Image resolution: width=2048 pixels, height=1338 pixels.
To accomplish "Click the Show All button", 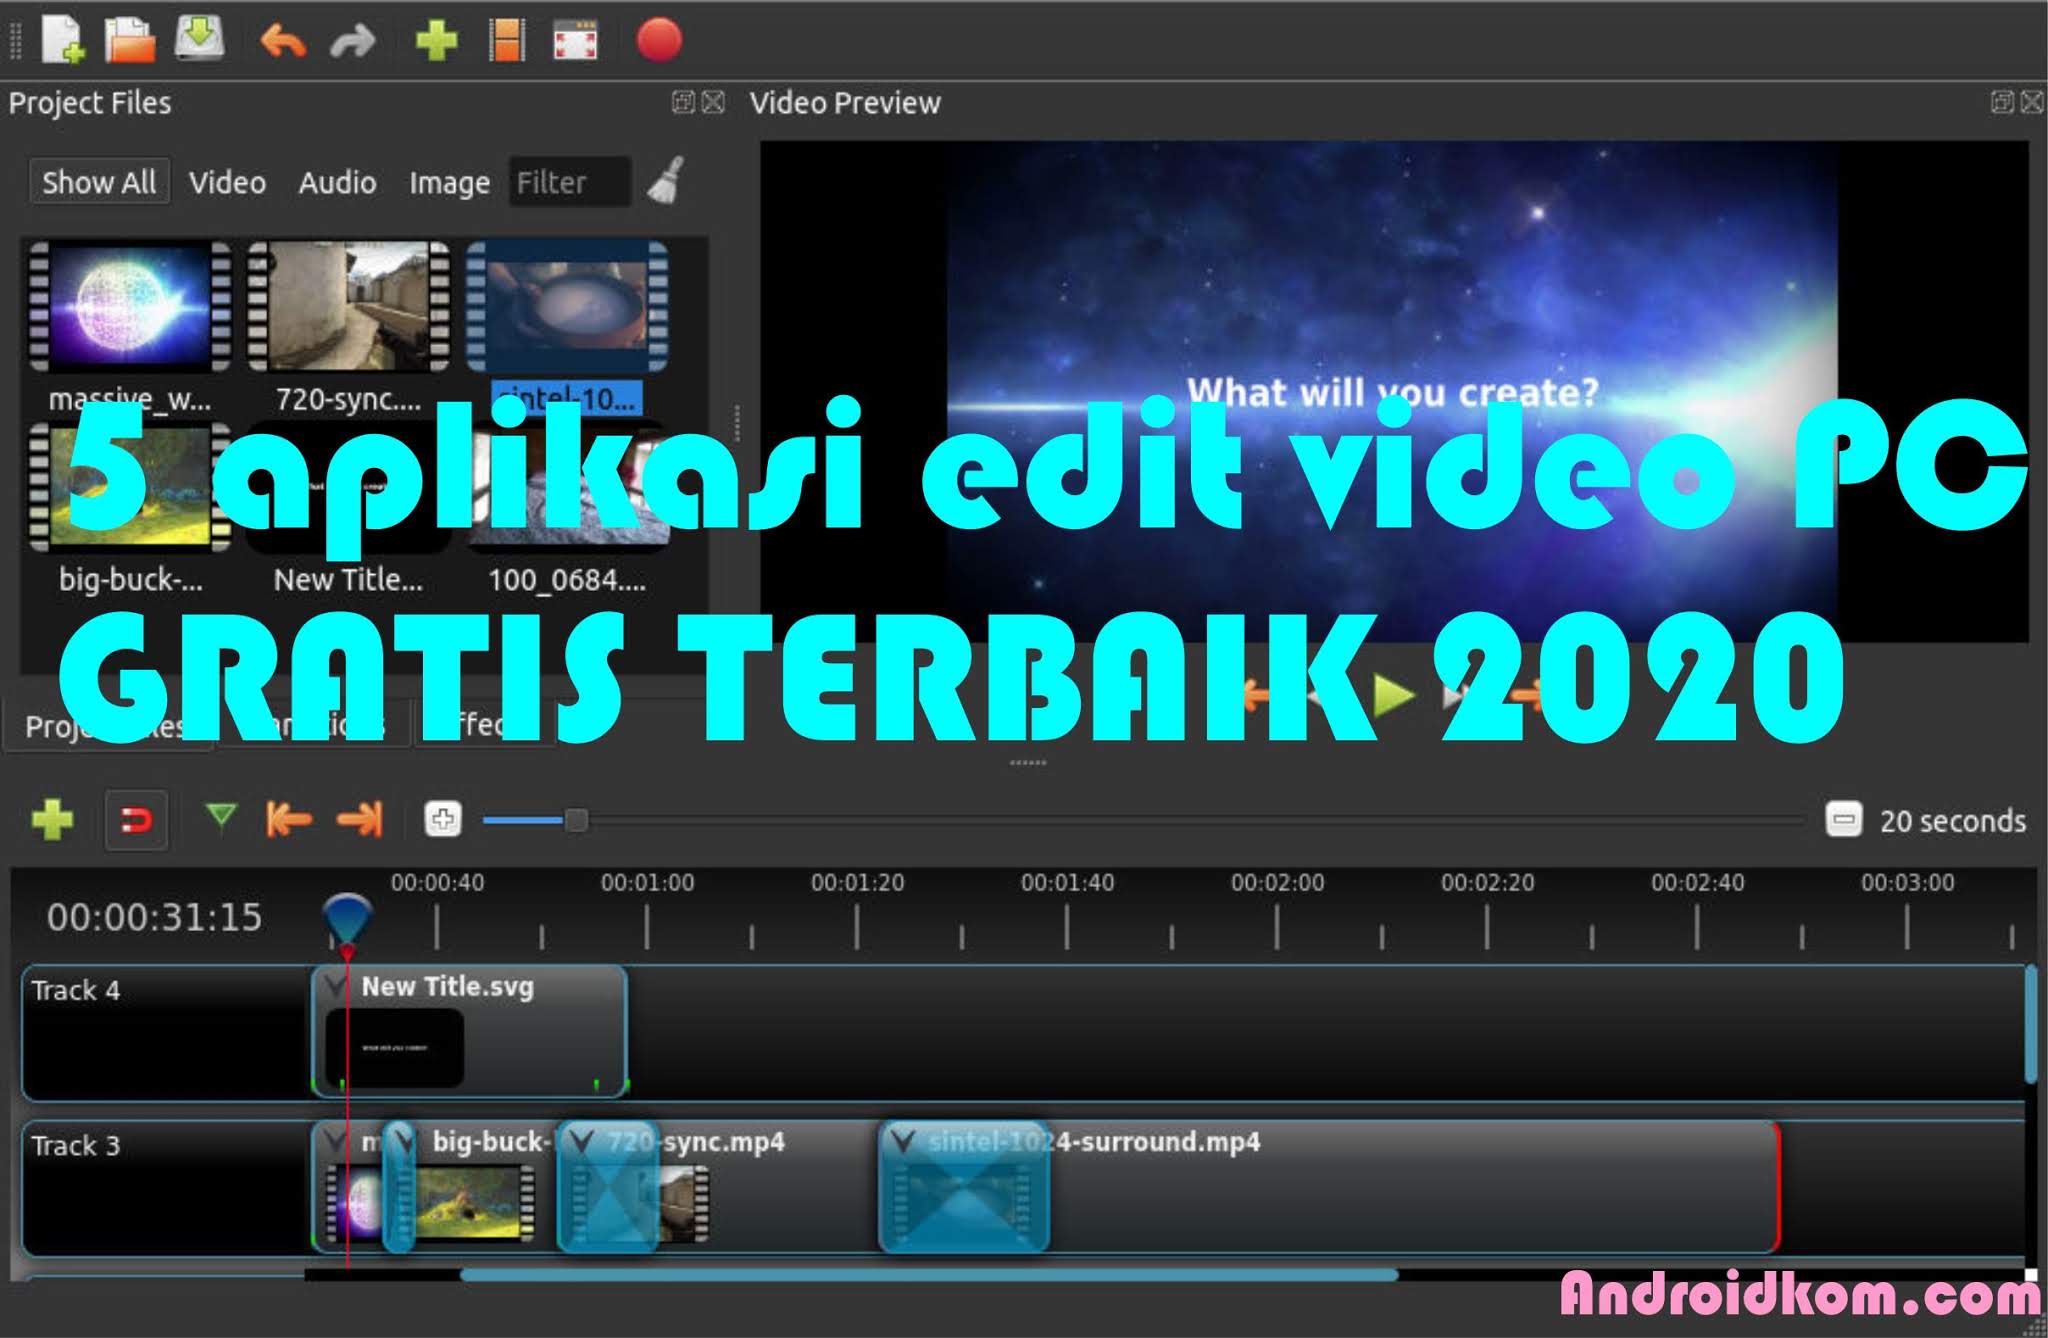I will click(x=99, y=182).
